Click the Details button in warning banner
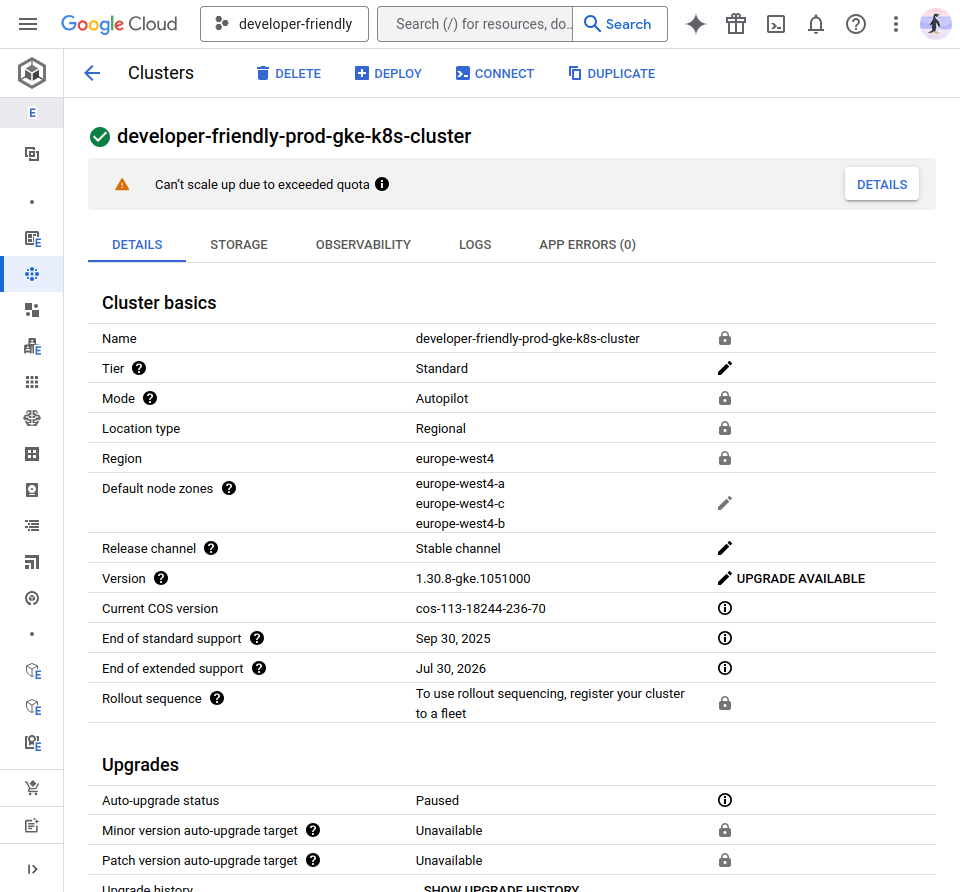This screenshot has height=892, width=960. tap(881, 184)
